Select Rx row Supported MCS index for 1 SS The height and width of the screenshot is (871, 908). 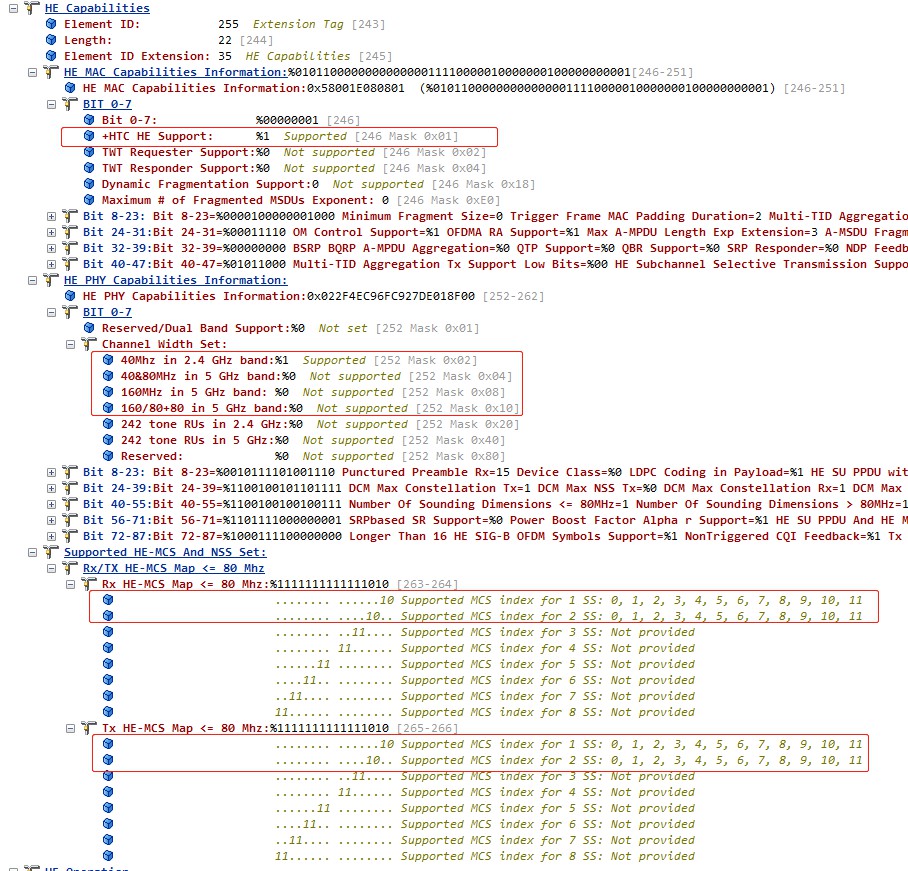pyautogui.click(x=569, y=600)
